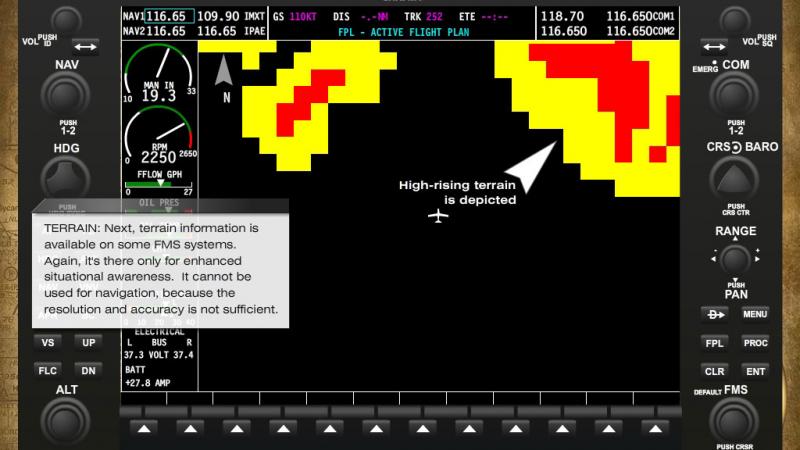Click the NAV2 standby frequency 116.65
Viewport: 800px width, 450px height.
tap(166, 31)
